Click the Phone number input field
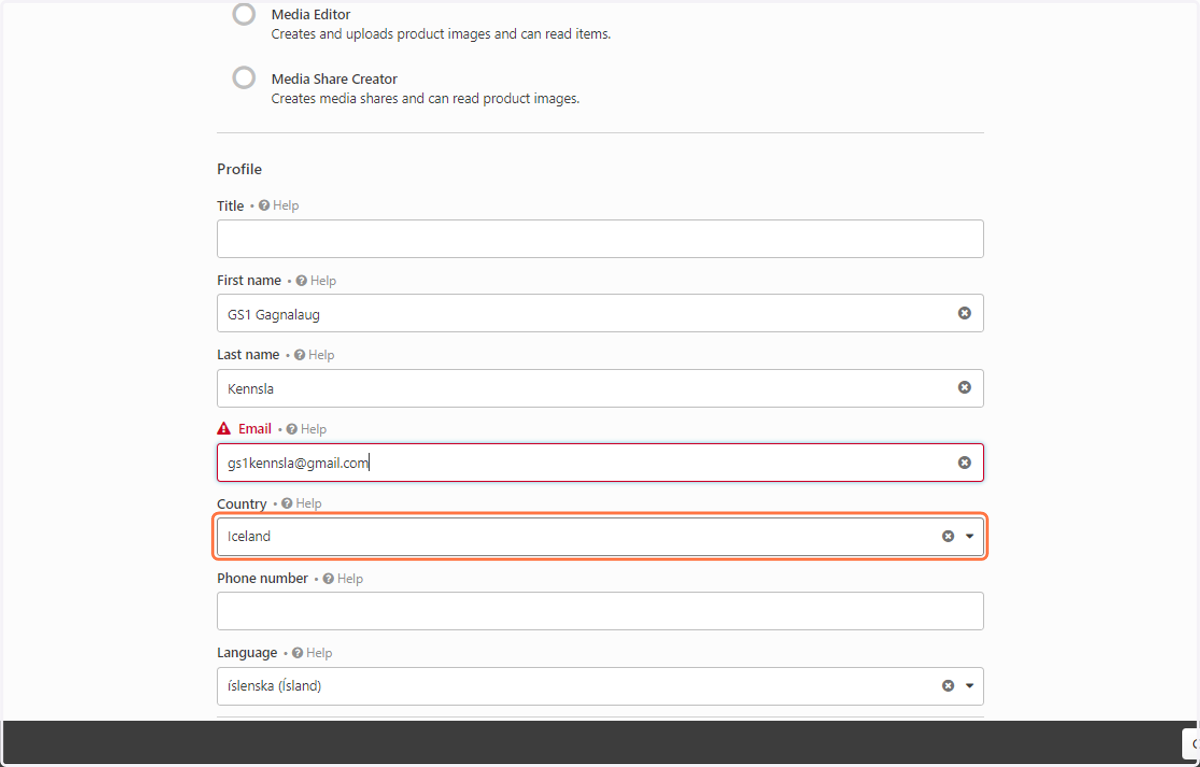The width and height of the screenshot is (1200, 767). [600, 611]
